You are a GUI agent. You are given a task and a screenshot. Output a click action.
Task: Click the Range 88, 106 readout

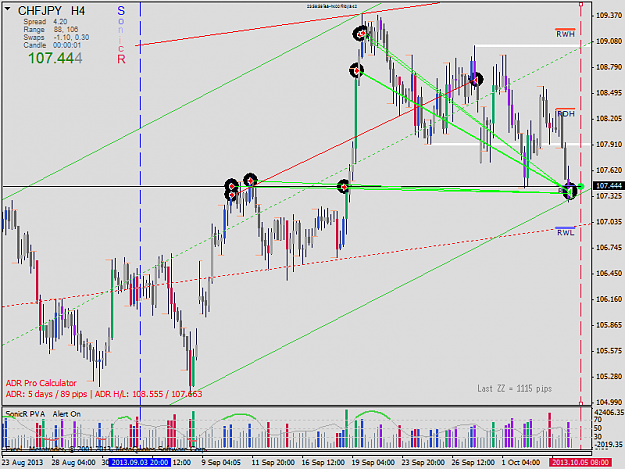point(51,29)
